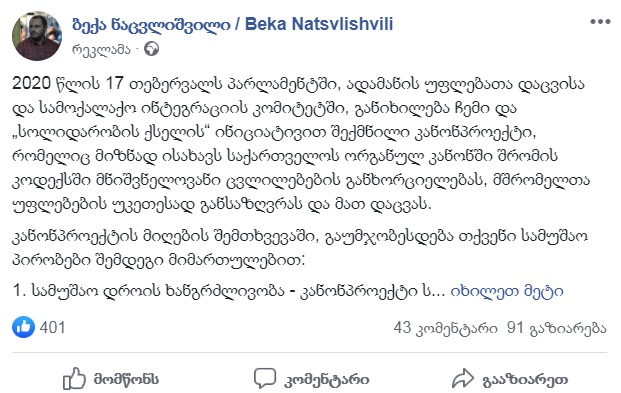Click the კომენტარი comment button label
Viewport: 621px width, 393px height.
coord(327,380)
